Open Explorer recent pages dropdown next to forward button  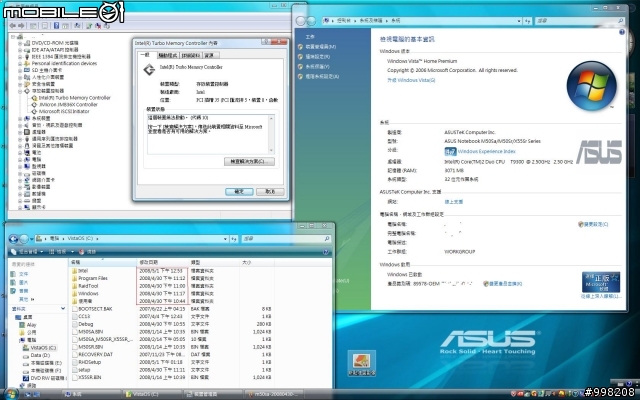tap(31, 239)
